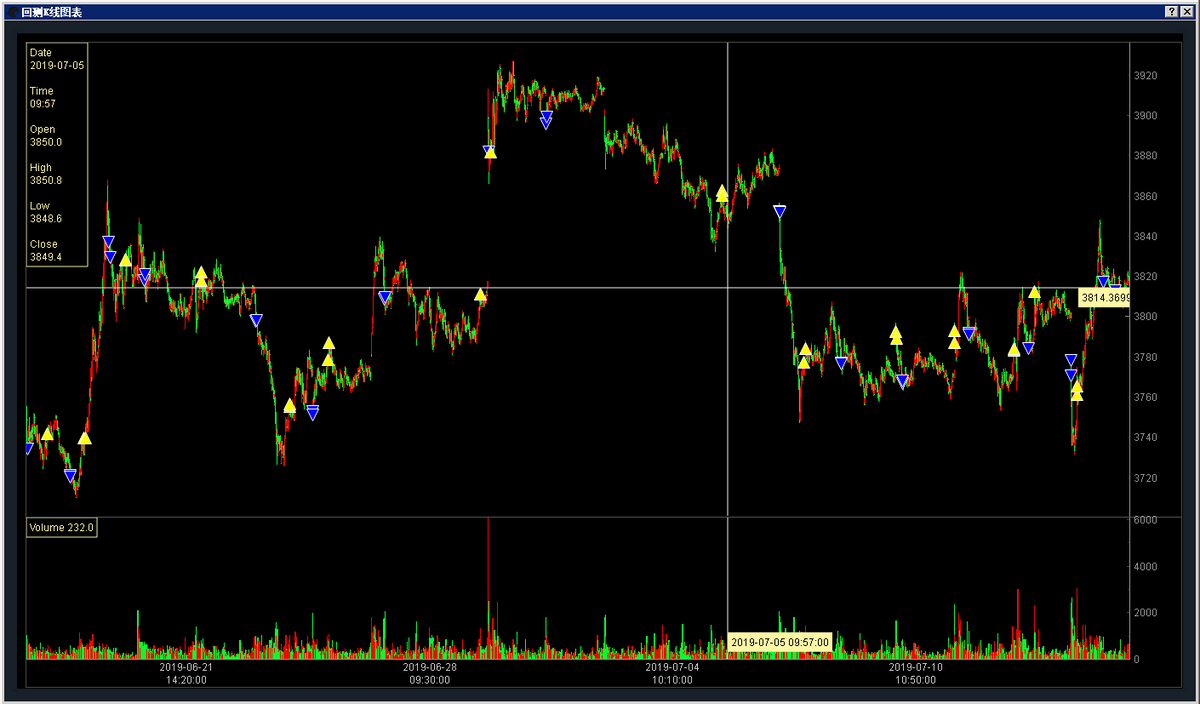The image size is (1200, 704).
Task: Click the help question mark button
Action: pyautogui.click(x=1171, y=11)
